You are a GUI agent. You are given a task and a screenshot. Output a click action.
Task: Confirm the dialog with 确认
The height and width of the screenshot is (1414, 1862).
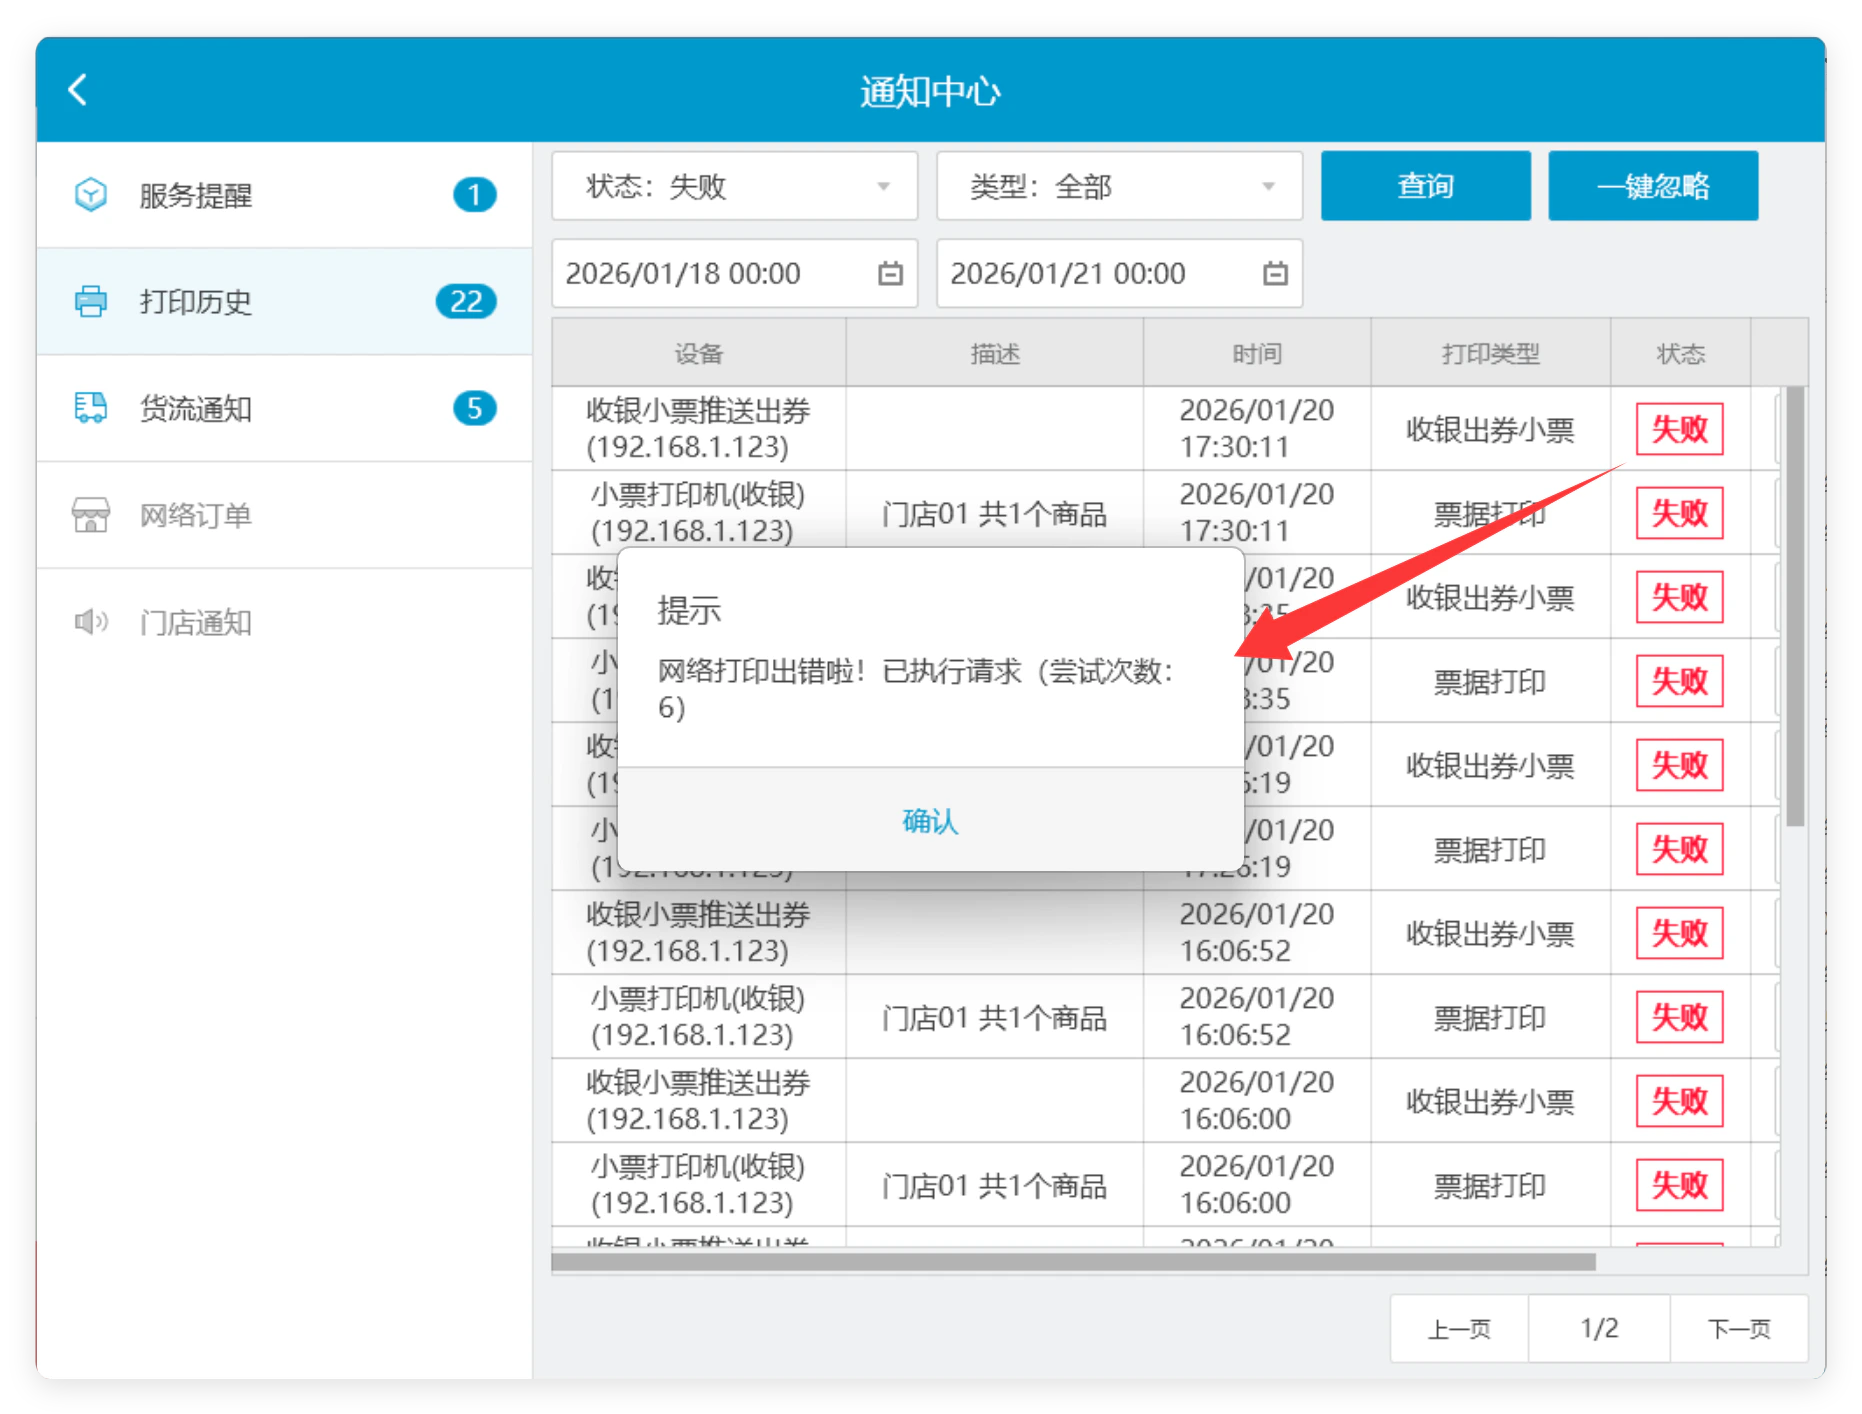[931, 820]
